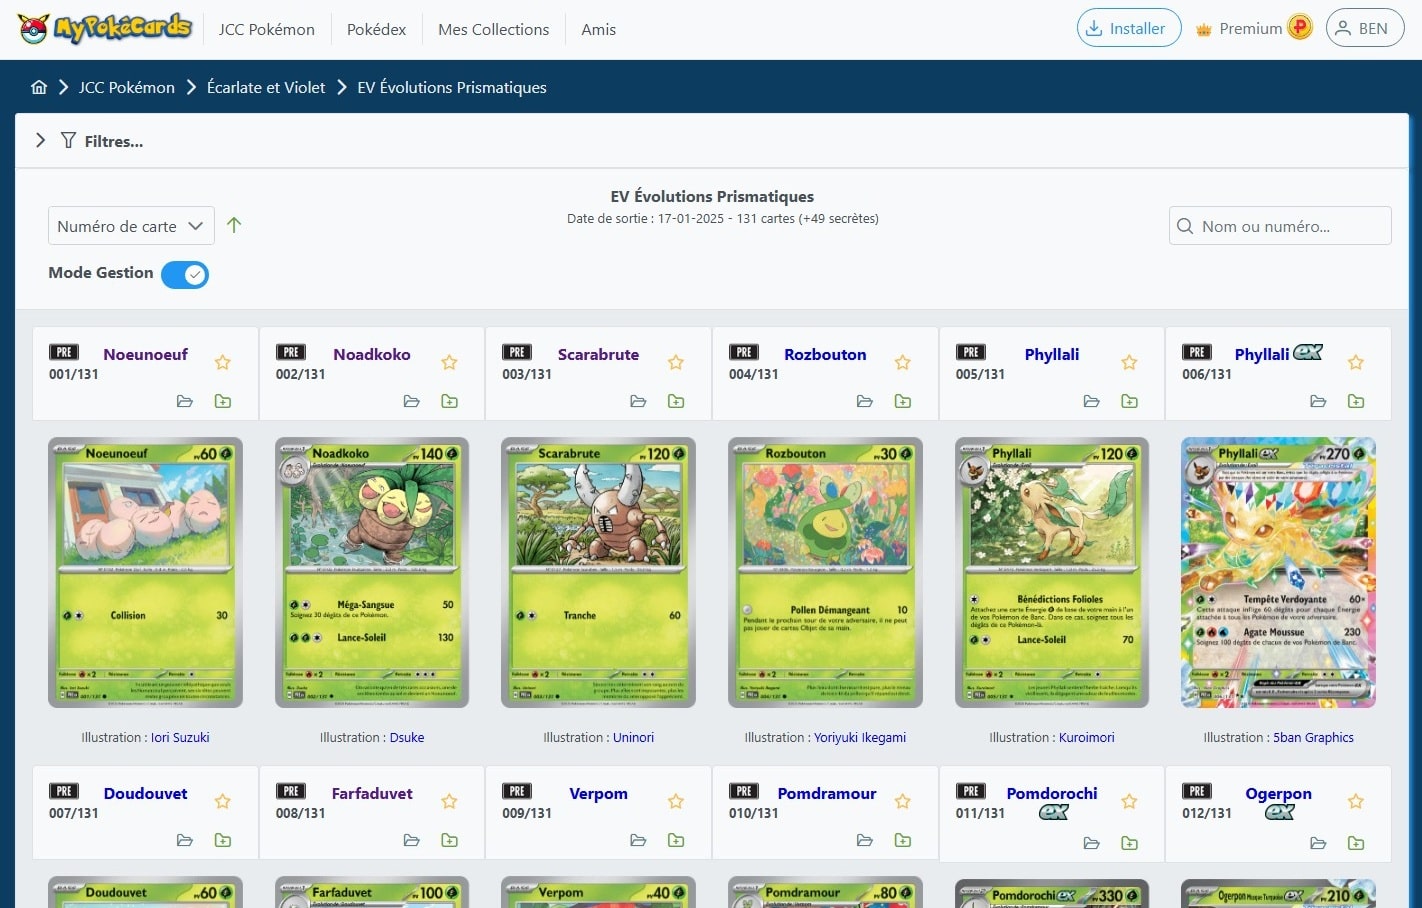Click the chevron after Écarlate et Violet breadcrumb
Screen dimensions: 1422x908
pyautogui.click(x=340, y=87)
